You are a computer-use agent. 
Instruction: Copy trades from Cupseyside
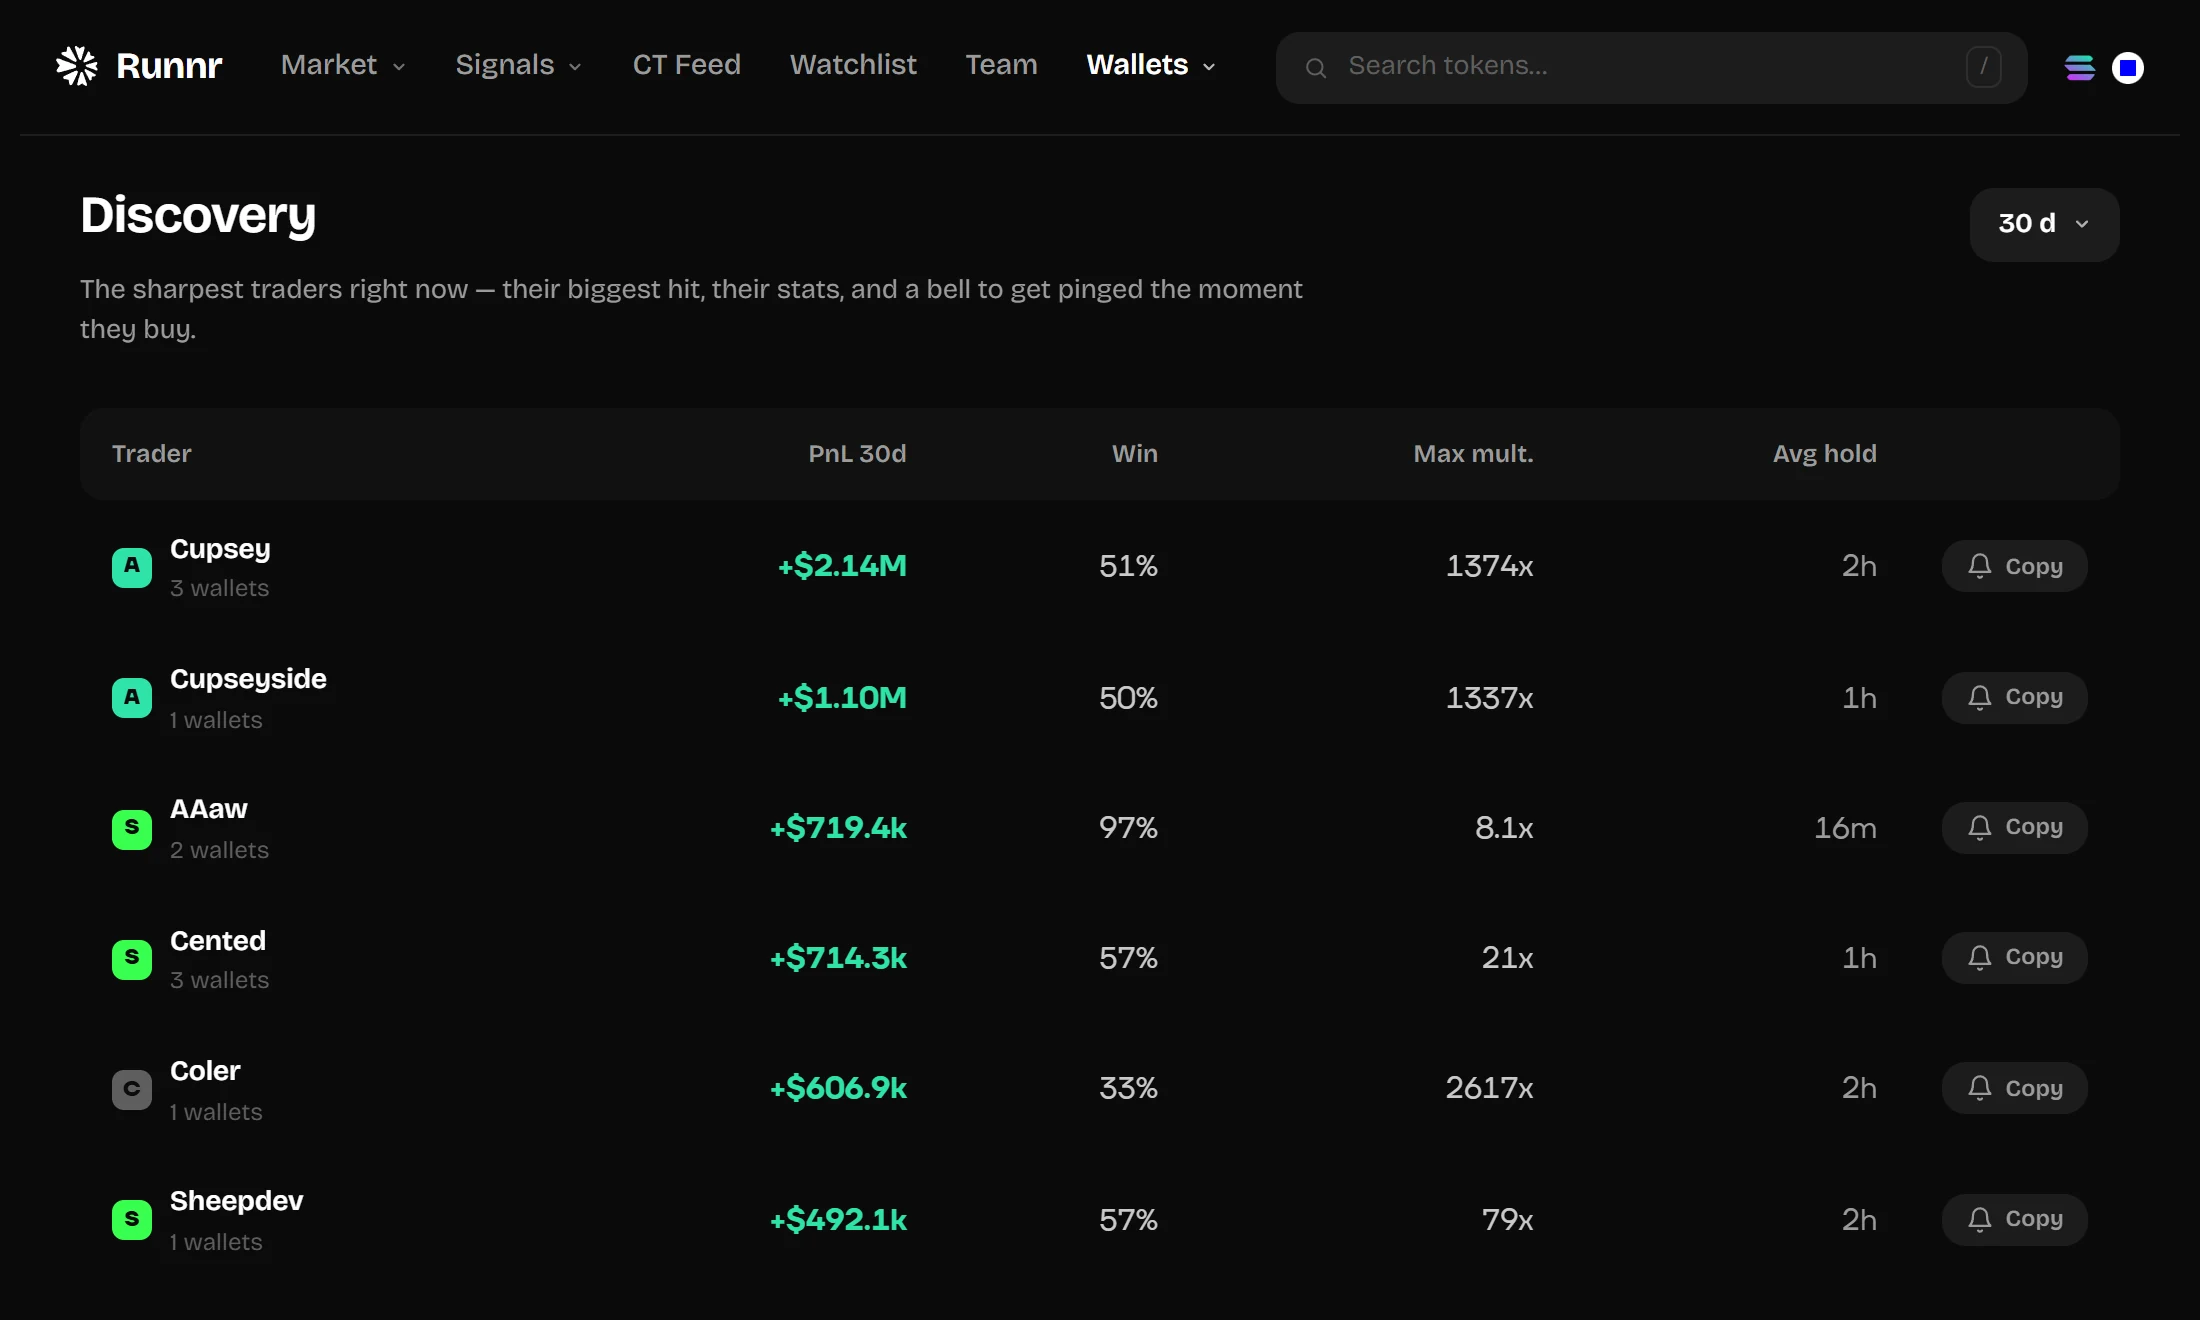point(2014,697)
